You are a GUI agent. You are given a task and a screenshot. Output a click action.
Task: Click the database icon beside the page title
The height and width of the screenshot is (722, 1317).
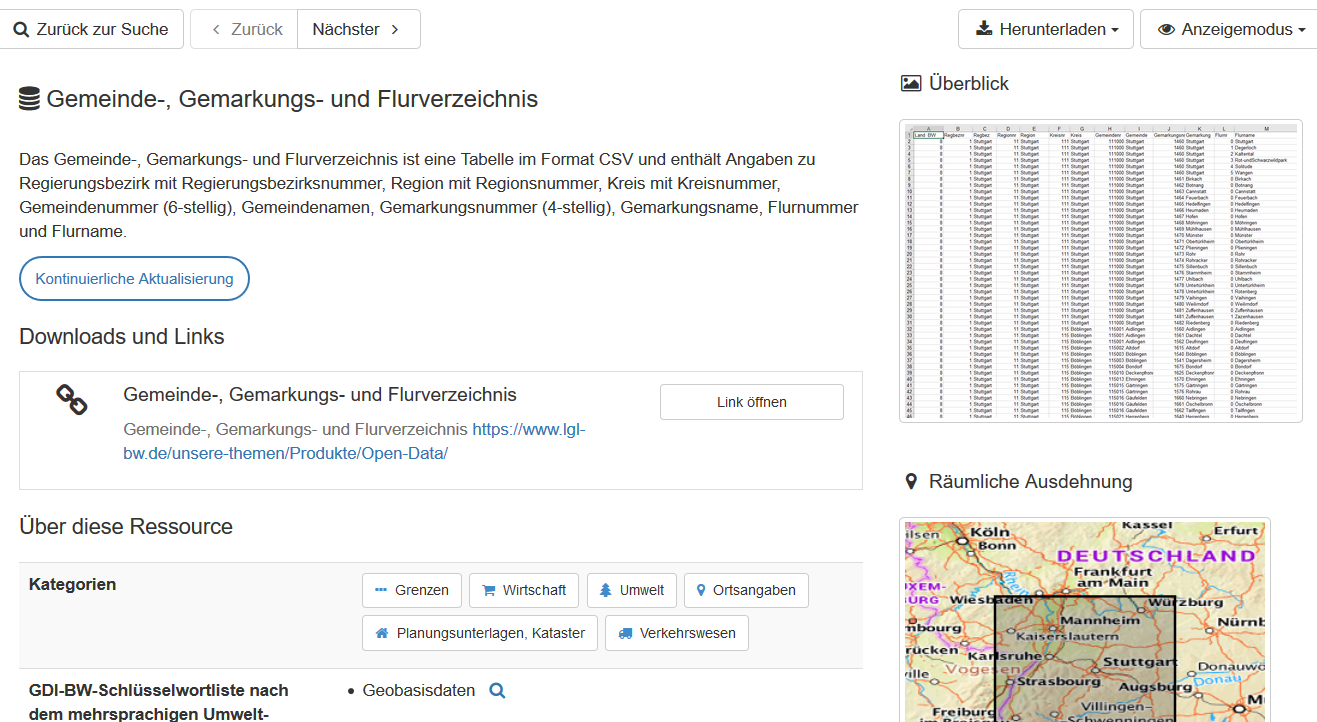click(x=30, y=99)
